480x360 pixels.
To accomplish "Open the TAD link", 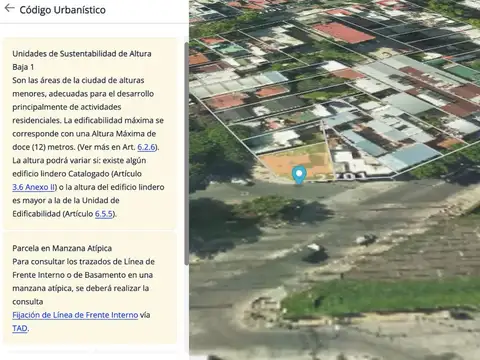I will pyautogui.click(x=20, y=328).
